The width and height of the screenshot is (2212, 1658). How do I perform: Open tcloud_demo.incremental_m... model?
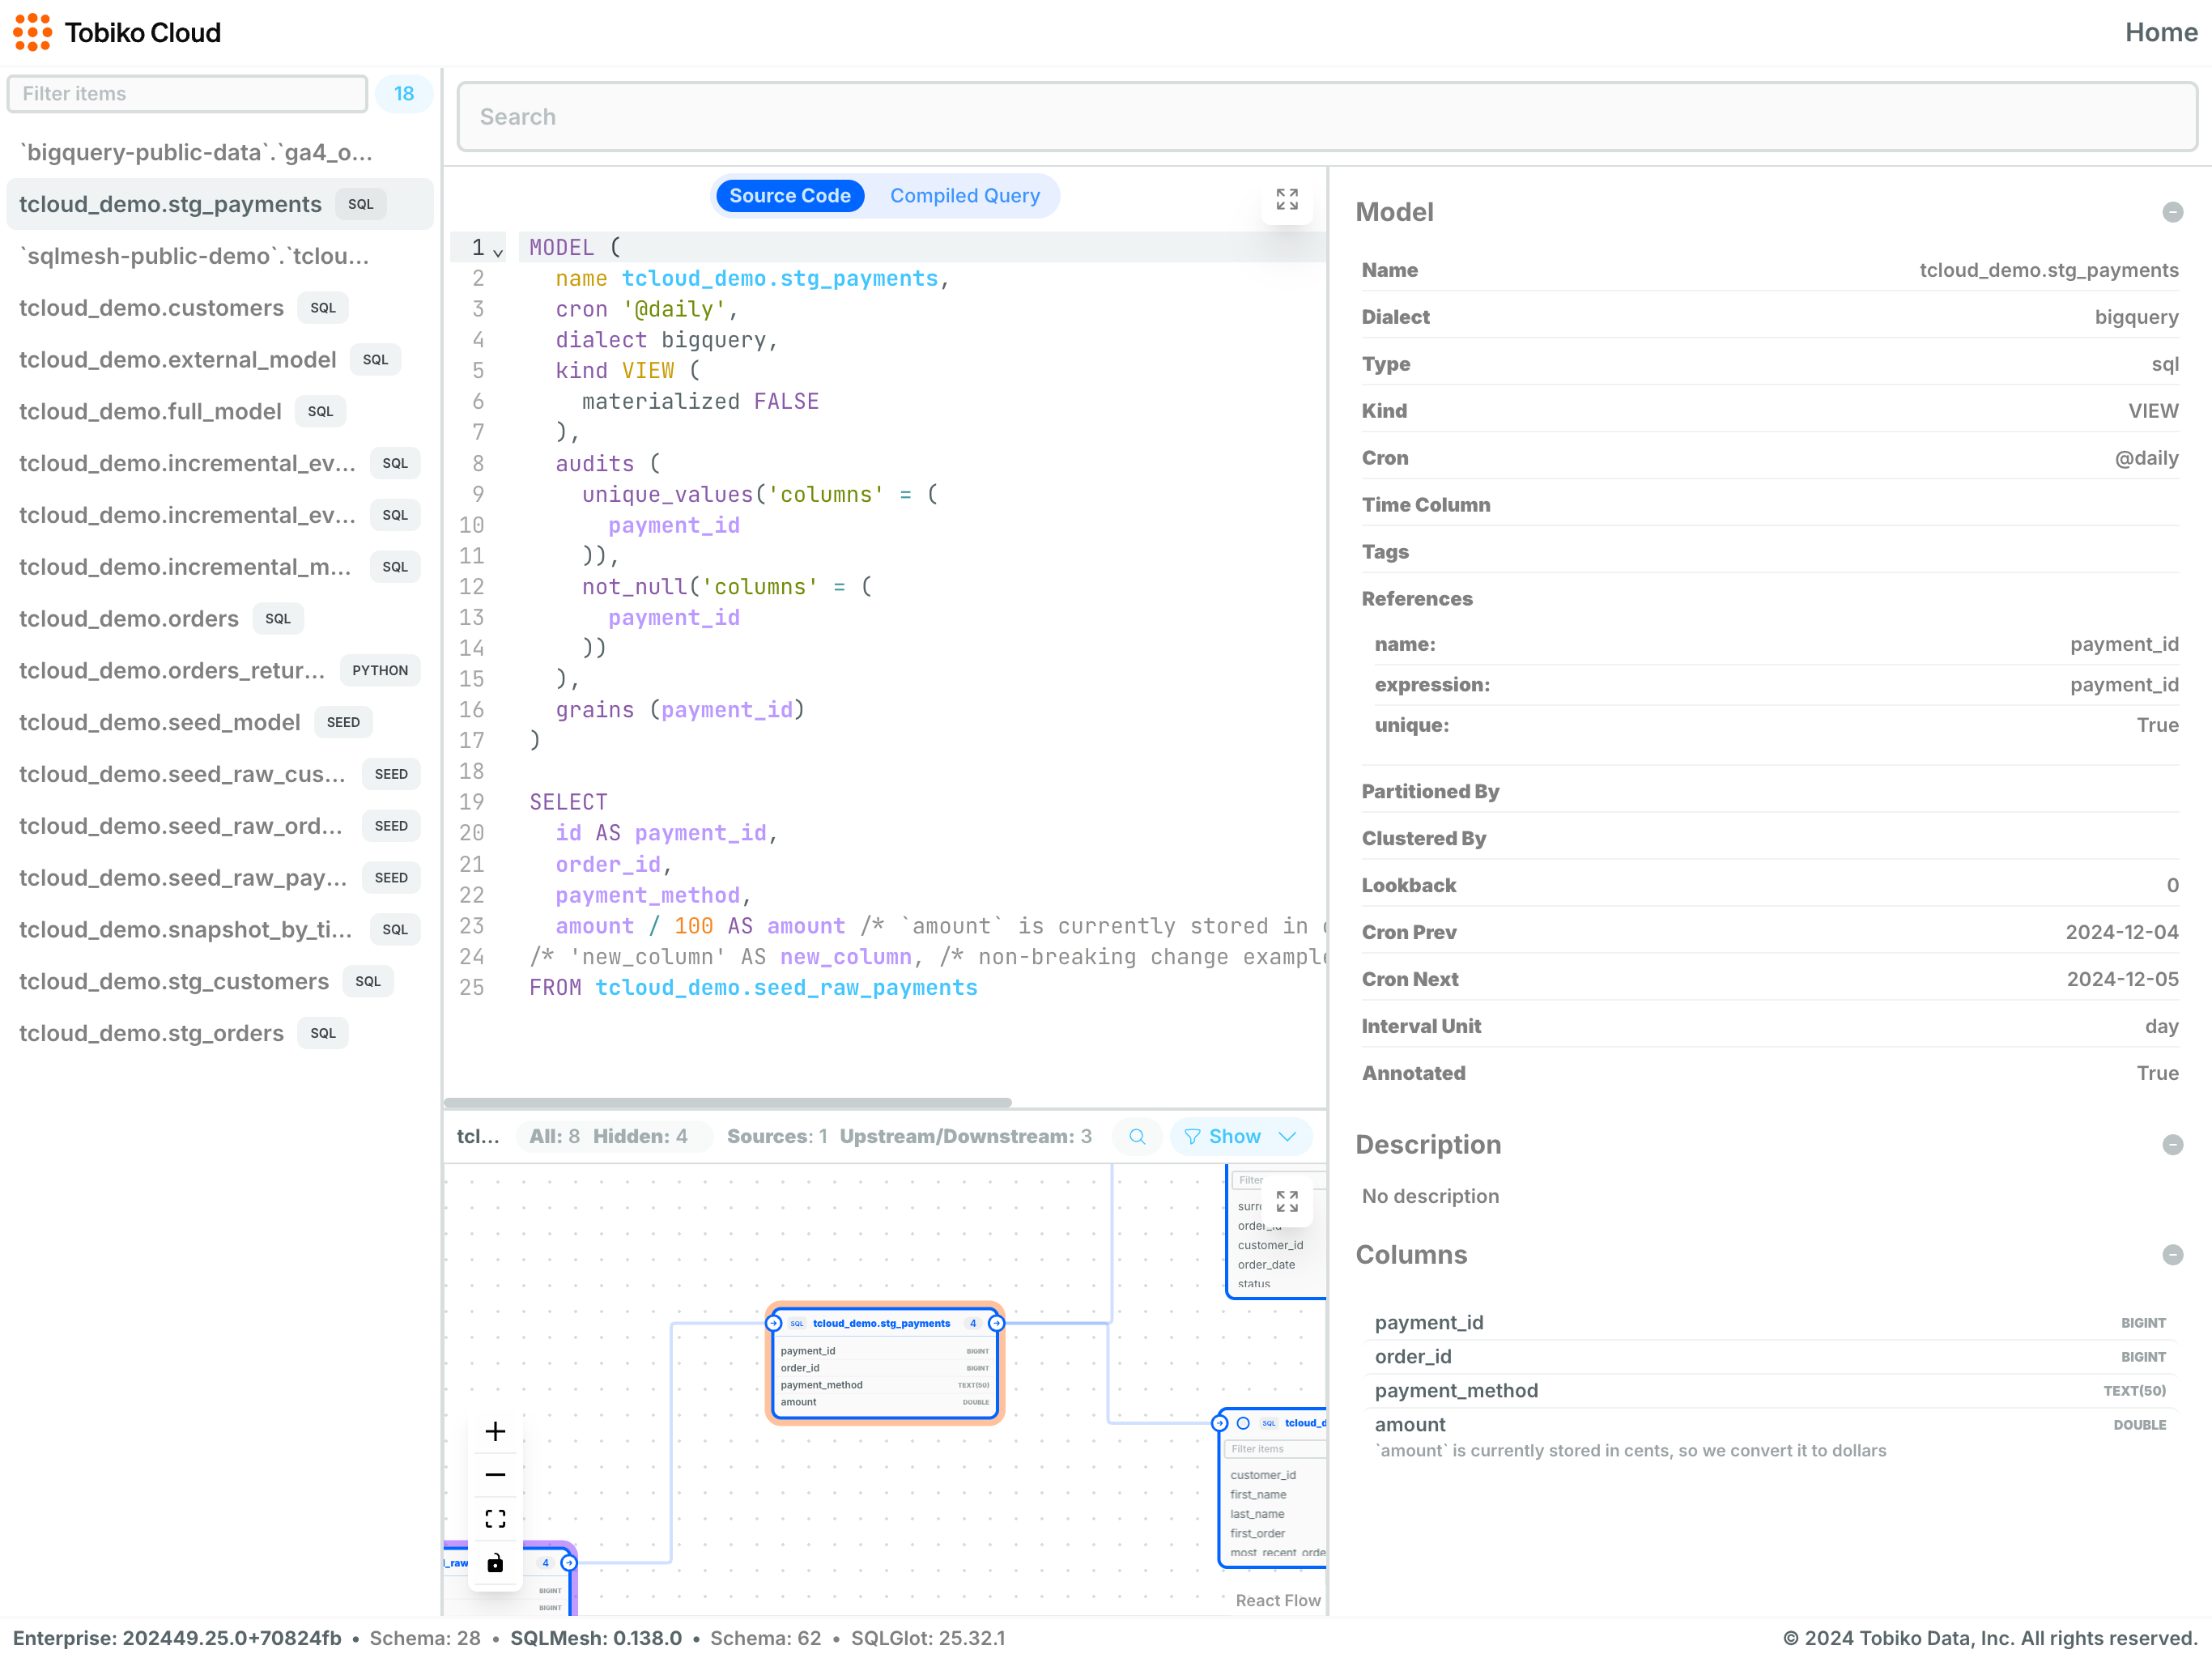pos(220,567)
